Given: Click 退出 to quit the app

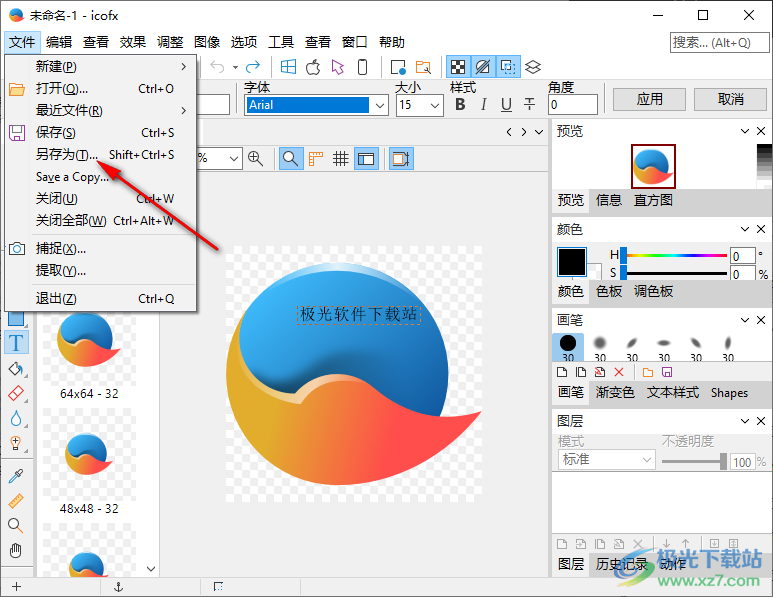Looking at the screenshot, I should click(102, 299).
